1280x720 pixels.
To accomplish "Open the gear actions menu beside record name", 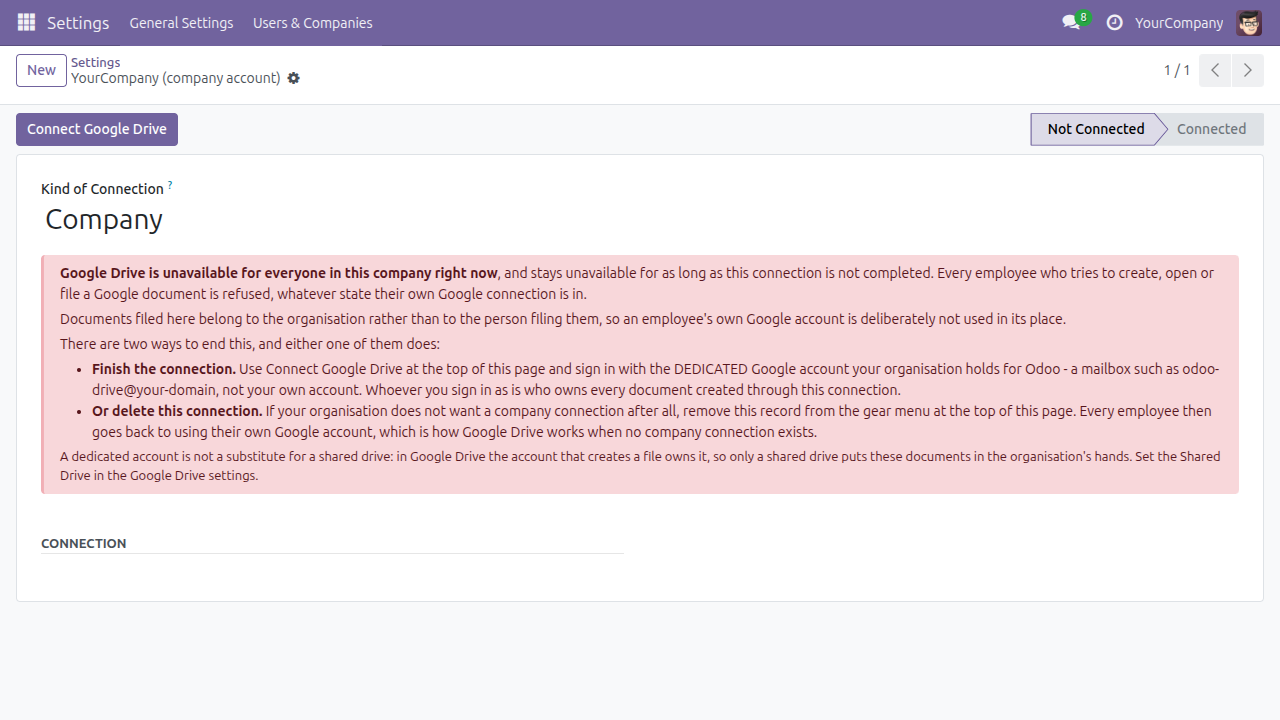I will 293,78.
